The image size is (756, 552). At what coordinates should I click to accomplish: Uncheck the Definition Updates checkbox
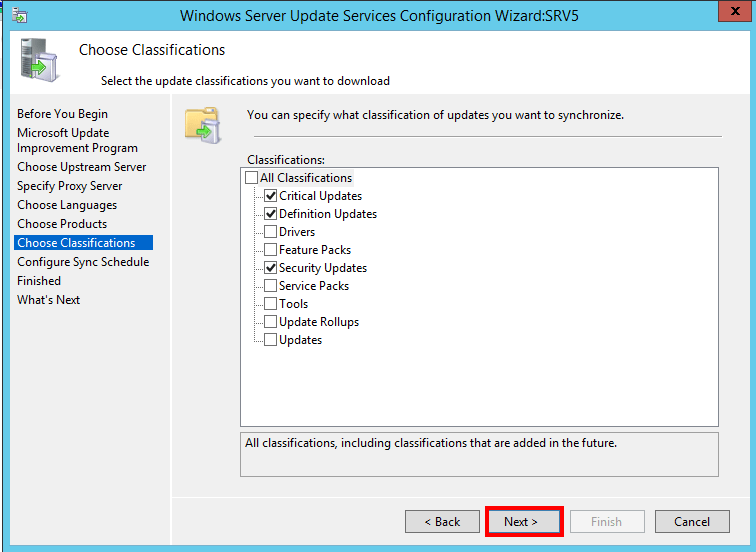tap(270, 214)
